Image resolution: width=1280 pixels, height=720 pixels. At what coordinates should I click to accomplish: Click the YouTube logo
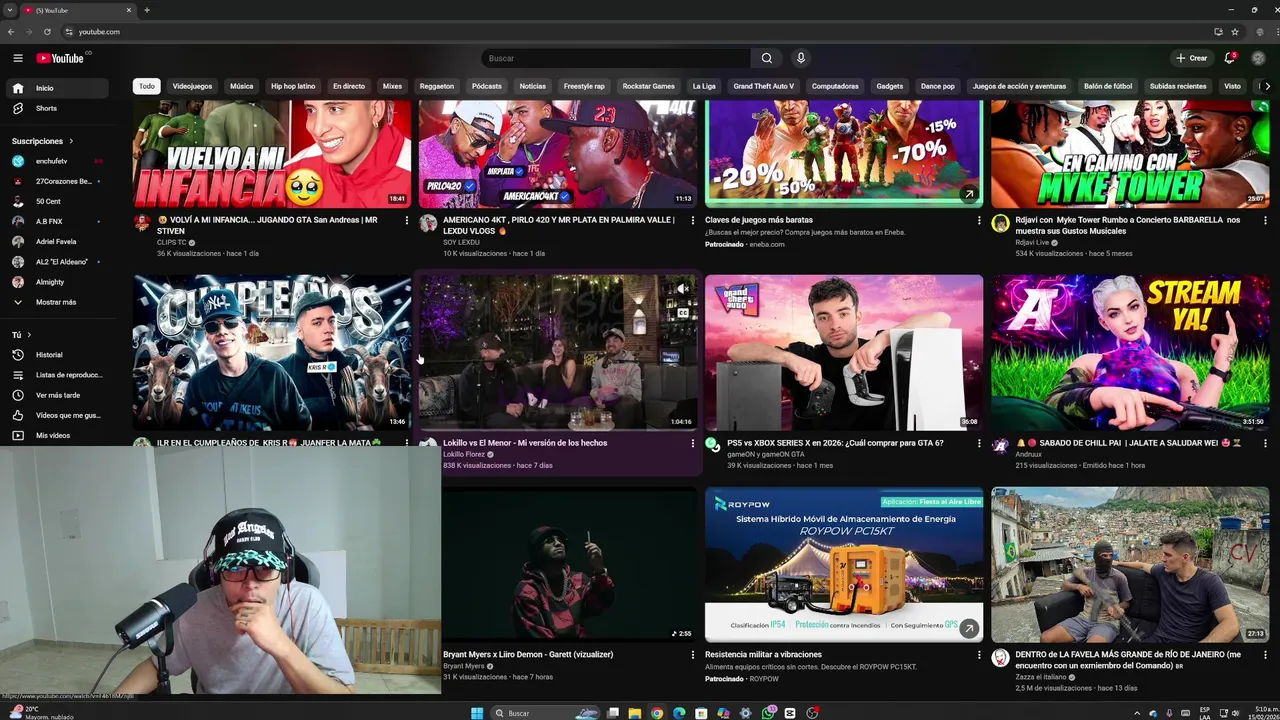61,58
